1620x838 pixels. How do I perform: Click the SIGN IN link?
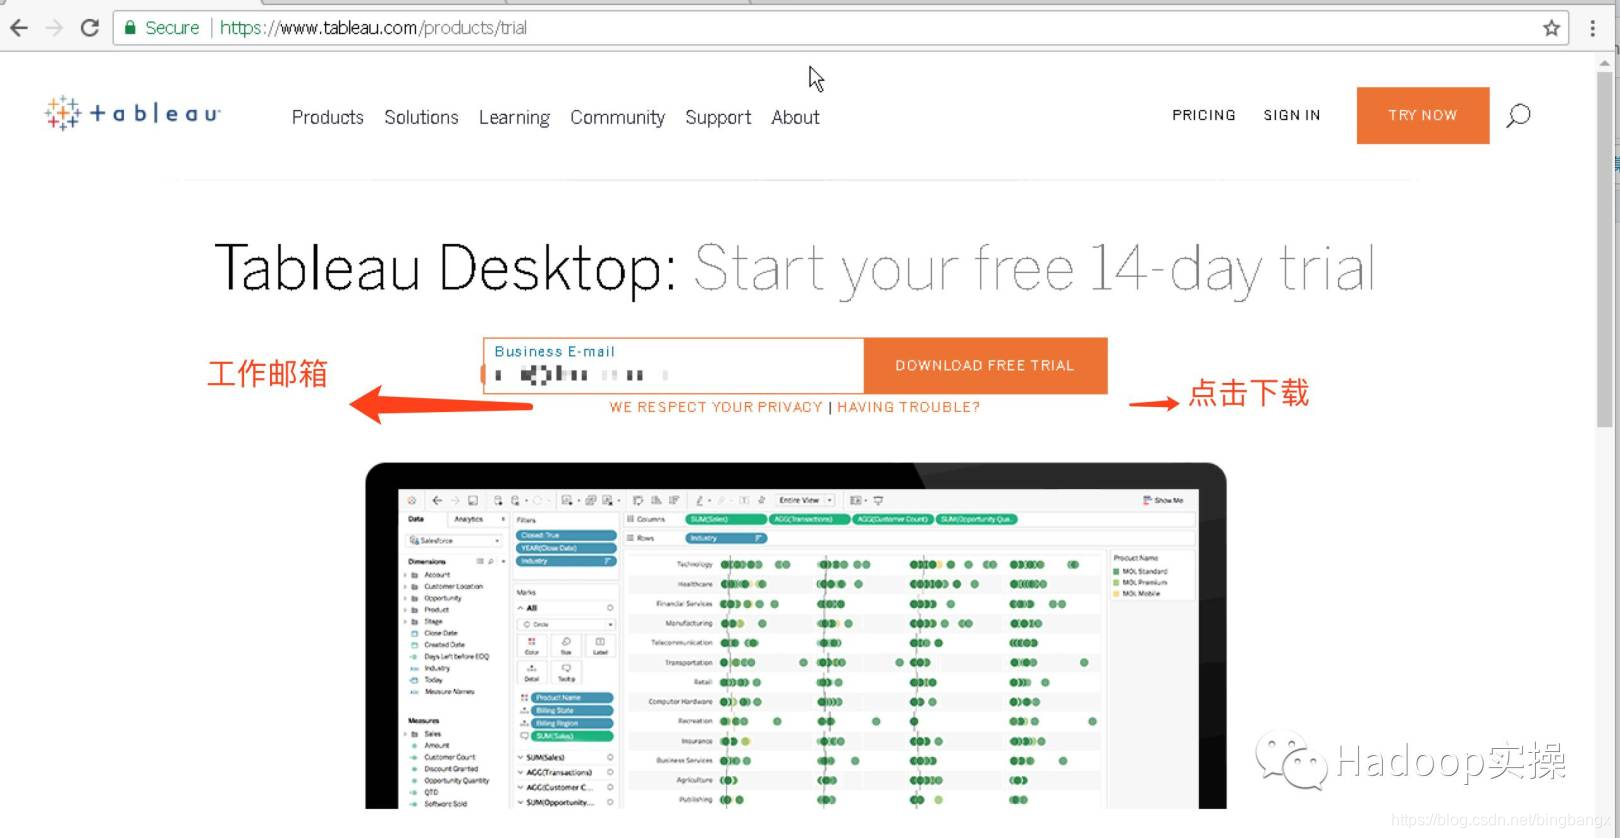point(1292,115)
